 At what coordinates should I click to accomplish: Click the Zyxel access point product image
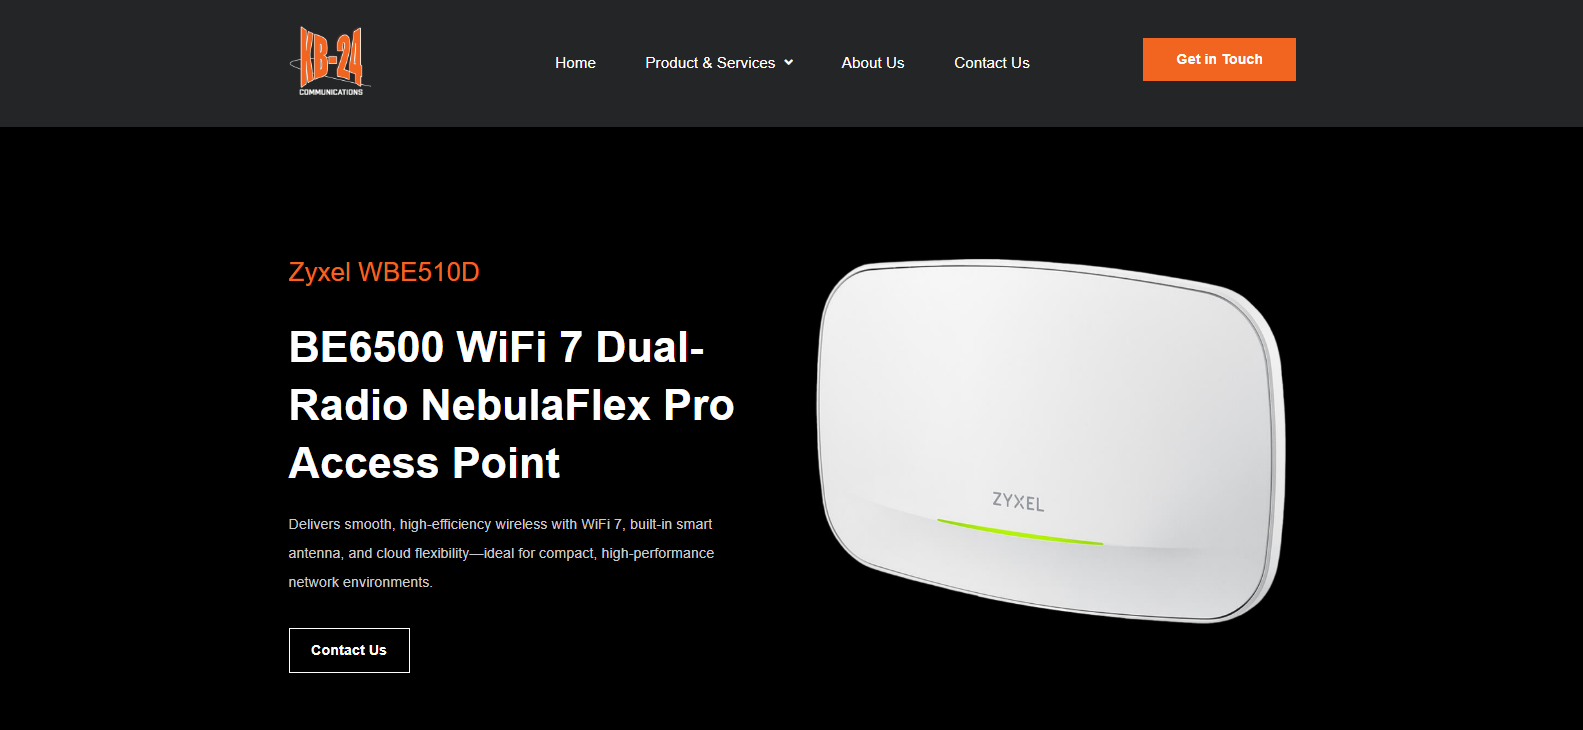click(1051, 440)
